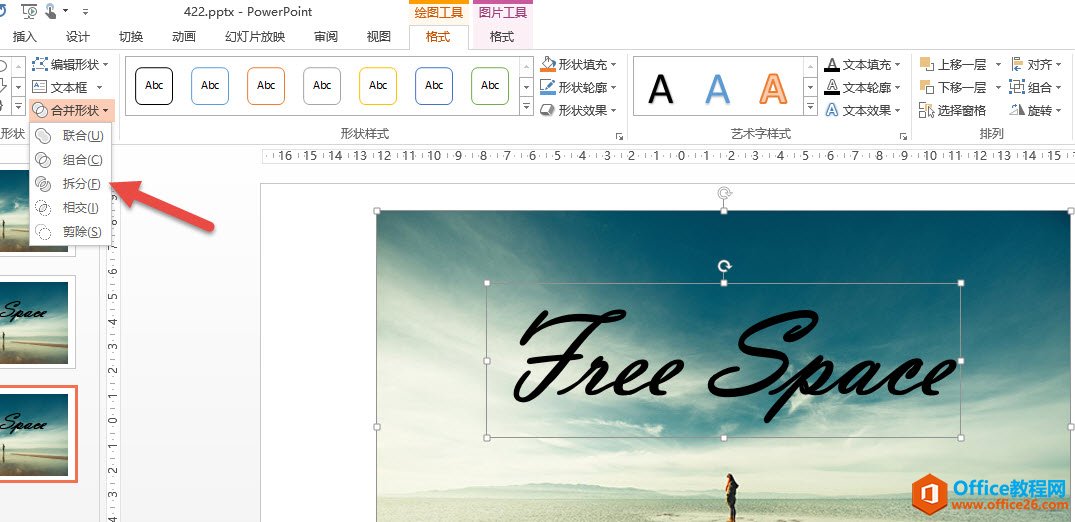The height and width of the screenshot is (522, 1075).
Task: Open the 幻灯片放映 tab
Action: coord(255,37)
